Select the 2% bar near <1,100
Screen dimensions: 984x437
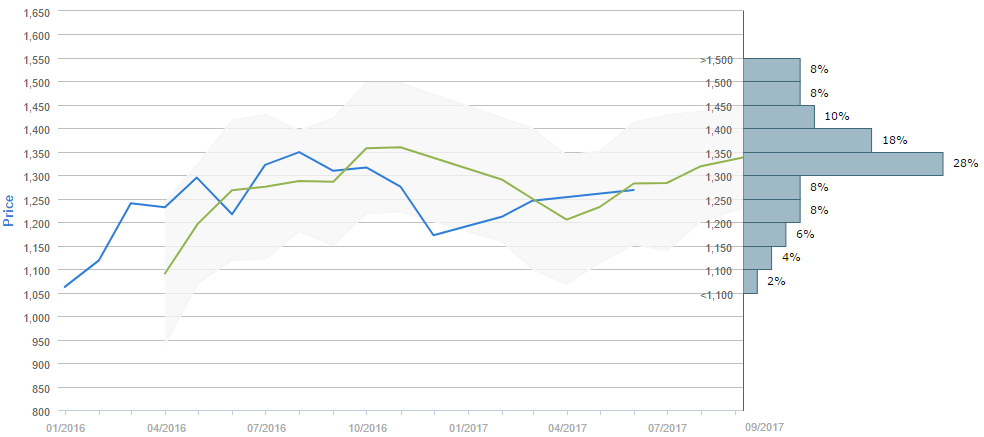pyautogui.click(x=751, y=281)
